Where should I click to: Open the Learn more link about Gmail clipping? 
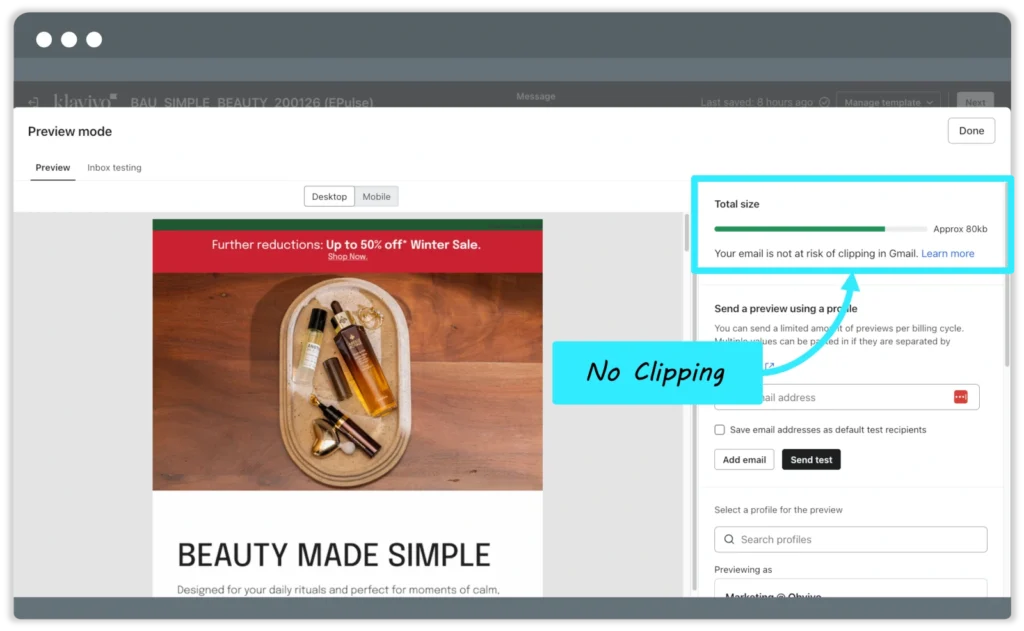[947, 253]
